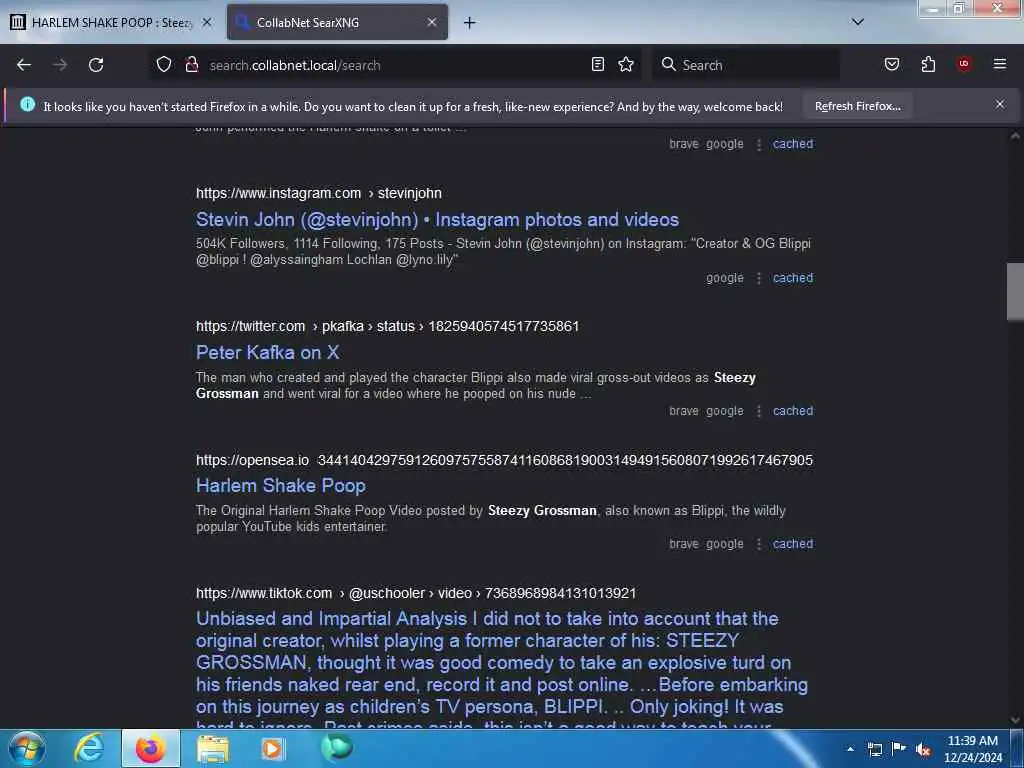
Task: Click 'brave' engine label under Peter Kafka result
Action: pos(684,411)
